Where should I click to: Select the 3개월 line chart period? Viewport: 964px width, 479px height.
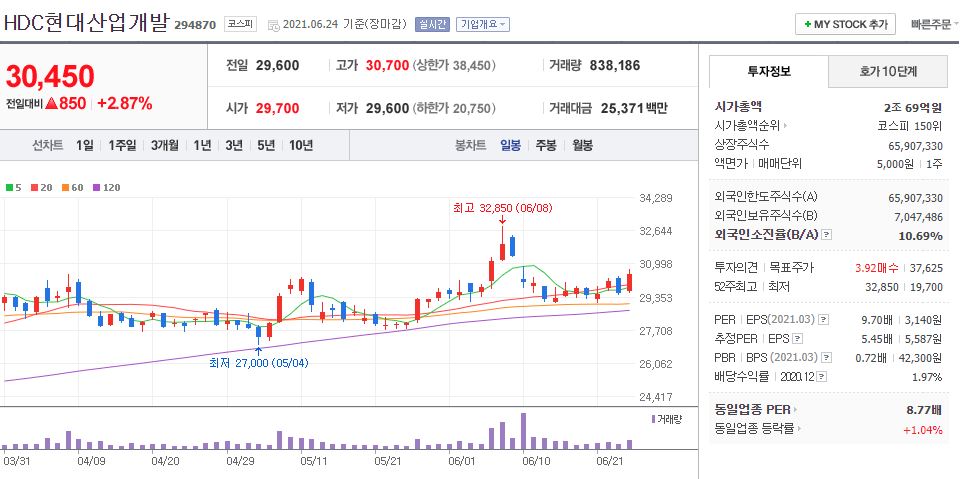point(165,146)
